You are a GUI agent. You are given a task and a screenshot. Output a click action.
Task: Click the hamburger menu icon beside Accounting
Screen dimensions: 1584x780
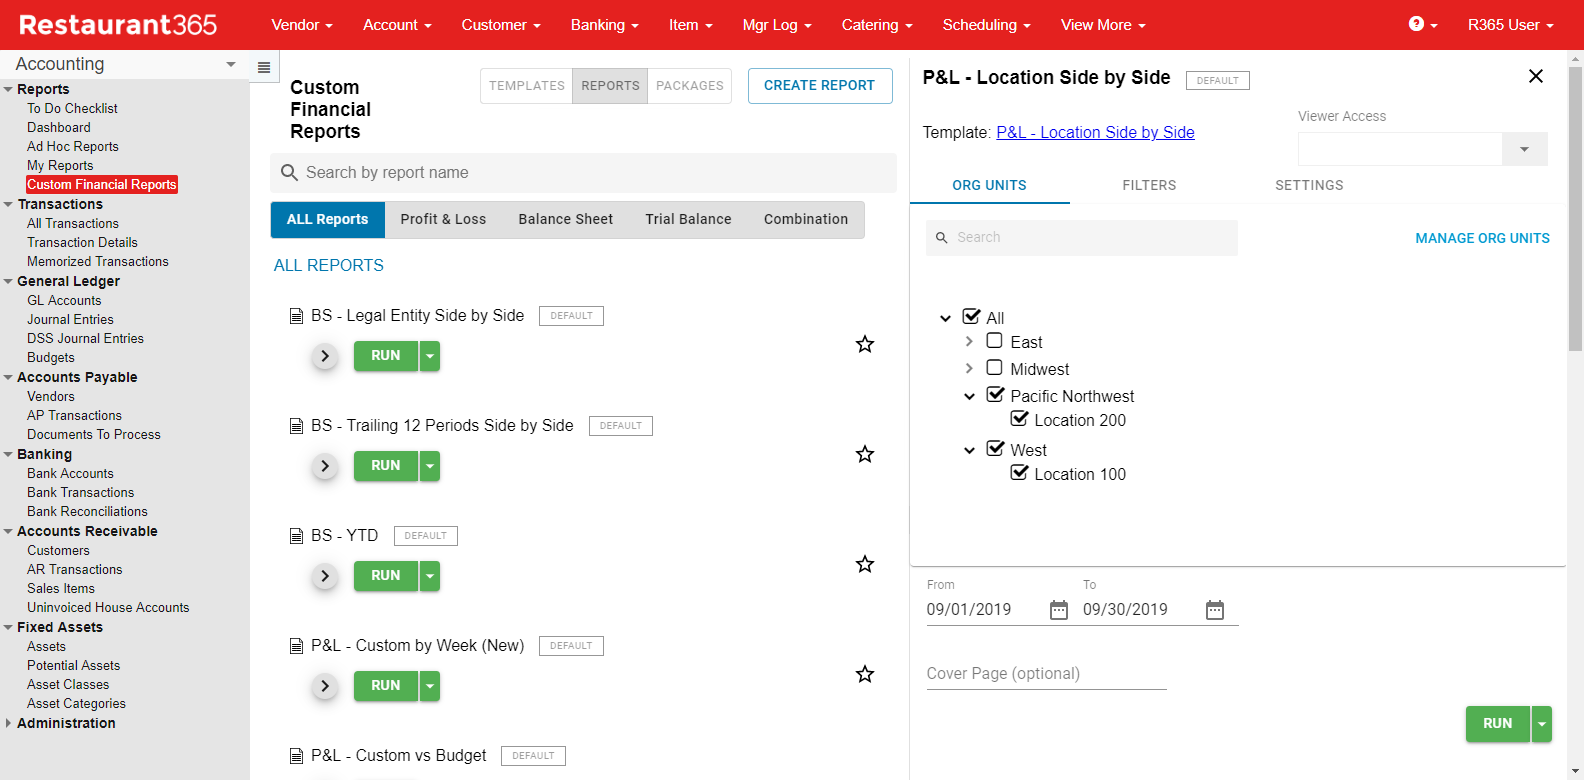264,68
